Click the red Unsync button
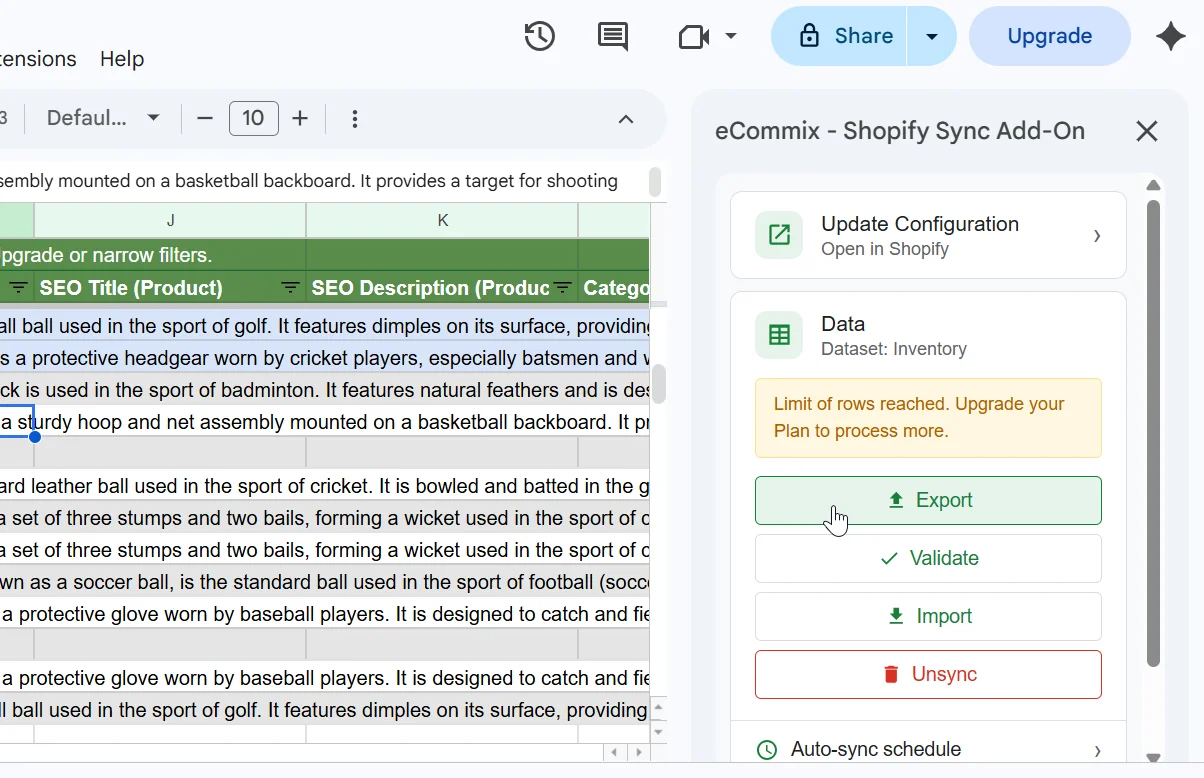Image resolution: width=1204 pixels, height=778 pixels. point(928,674)
